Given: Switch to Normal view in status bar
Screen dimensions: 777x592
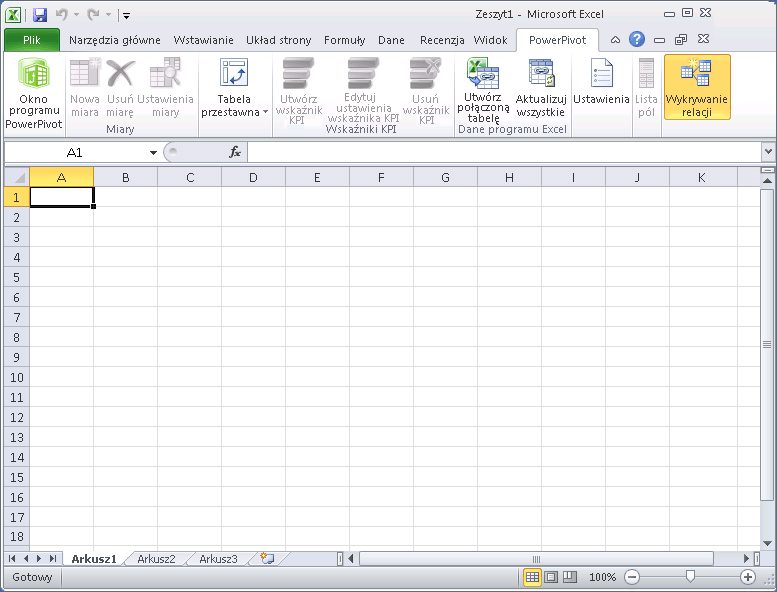Looking at the screenshot, I should click(532, 577).
